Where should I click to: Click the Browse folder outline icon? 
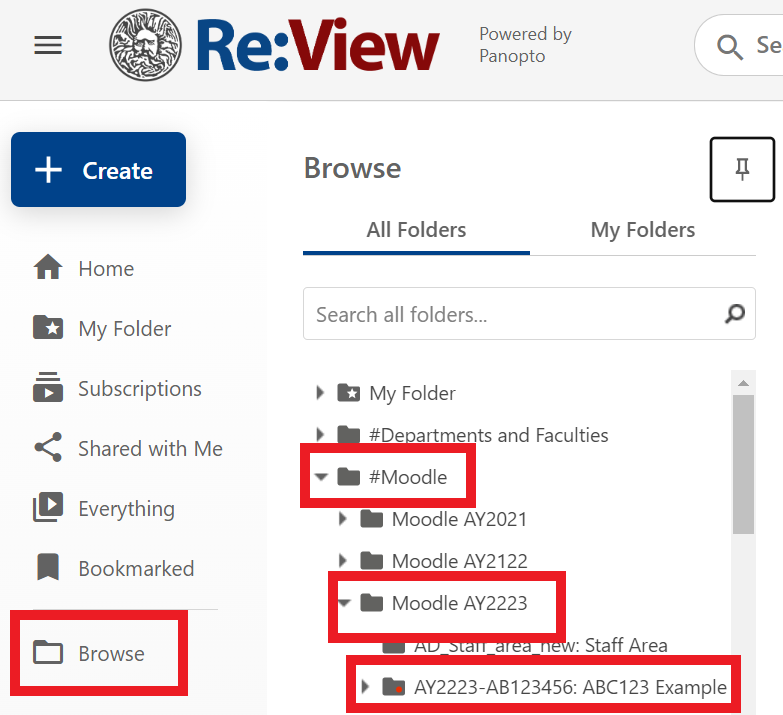coord(48,652)
